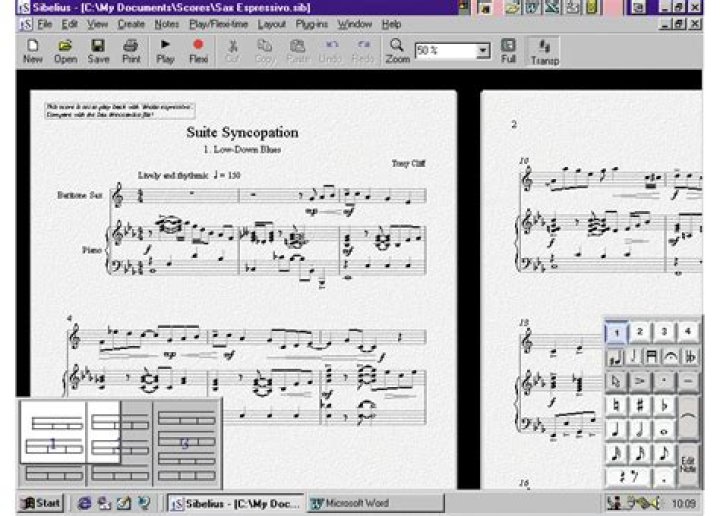Toggle the natural accidental on keypad
The height and width of the screenshot is (516, 720).
pos(616,406)
